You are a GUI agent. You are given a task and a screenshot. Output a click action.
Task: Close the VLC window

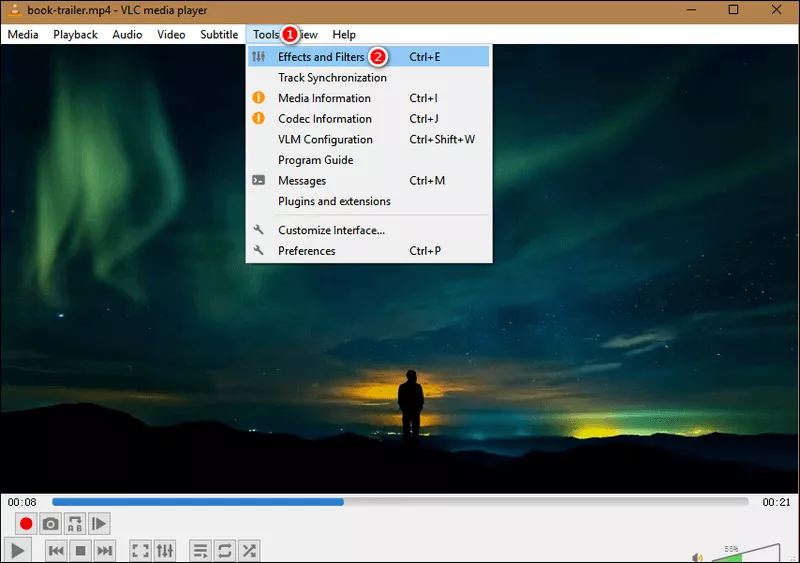777,10
